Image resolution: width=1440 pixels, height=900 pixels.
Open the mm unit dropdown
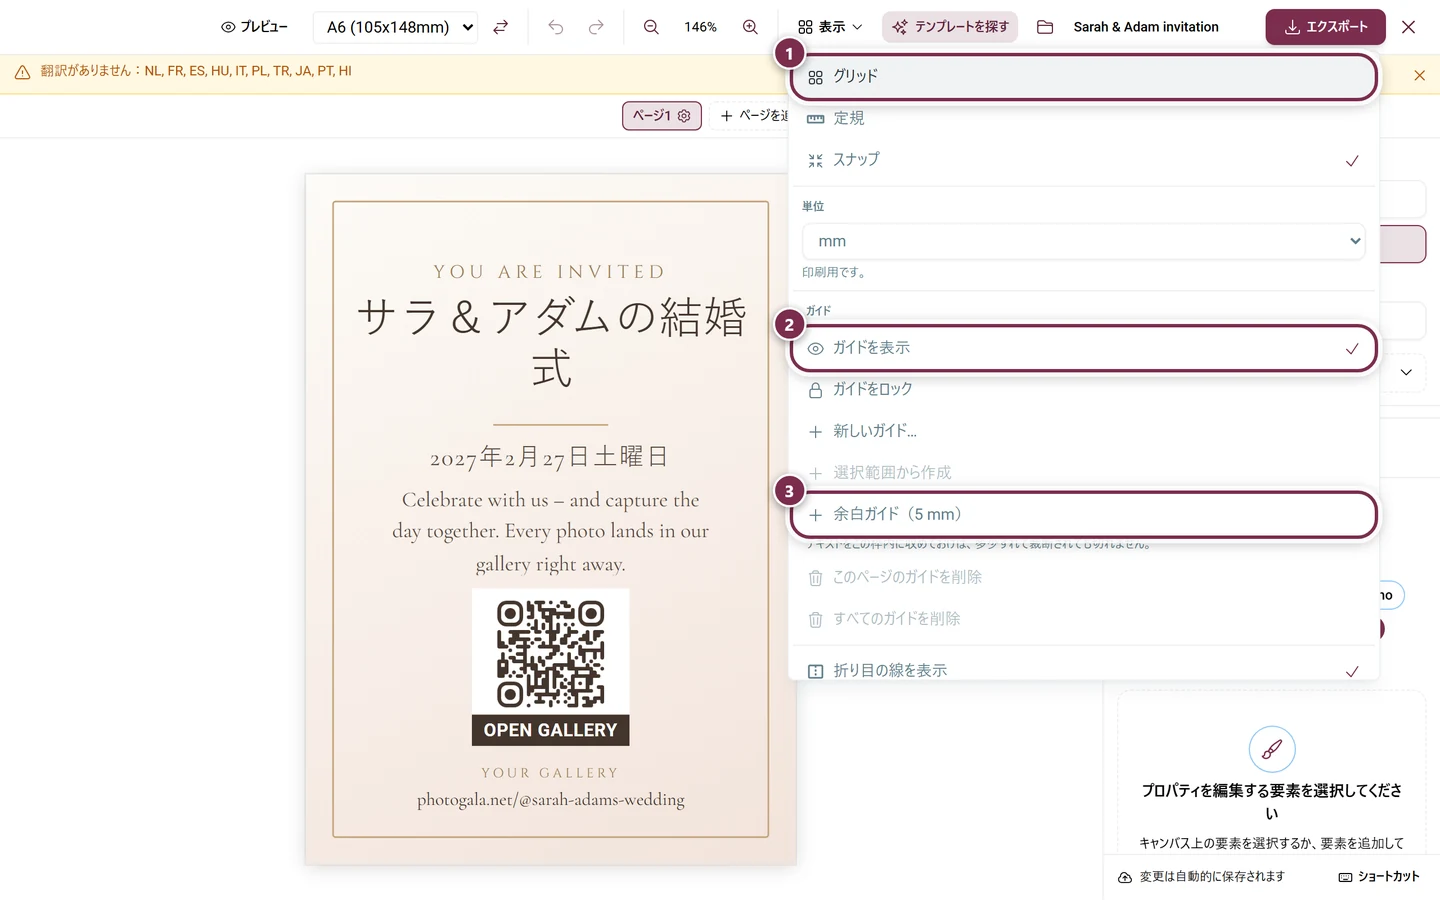(1084, 241)
